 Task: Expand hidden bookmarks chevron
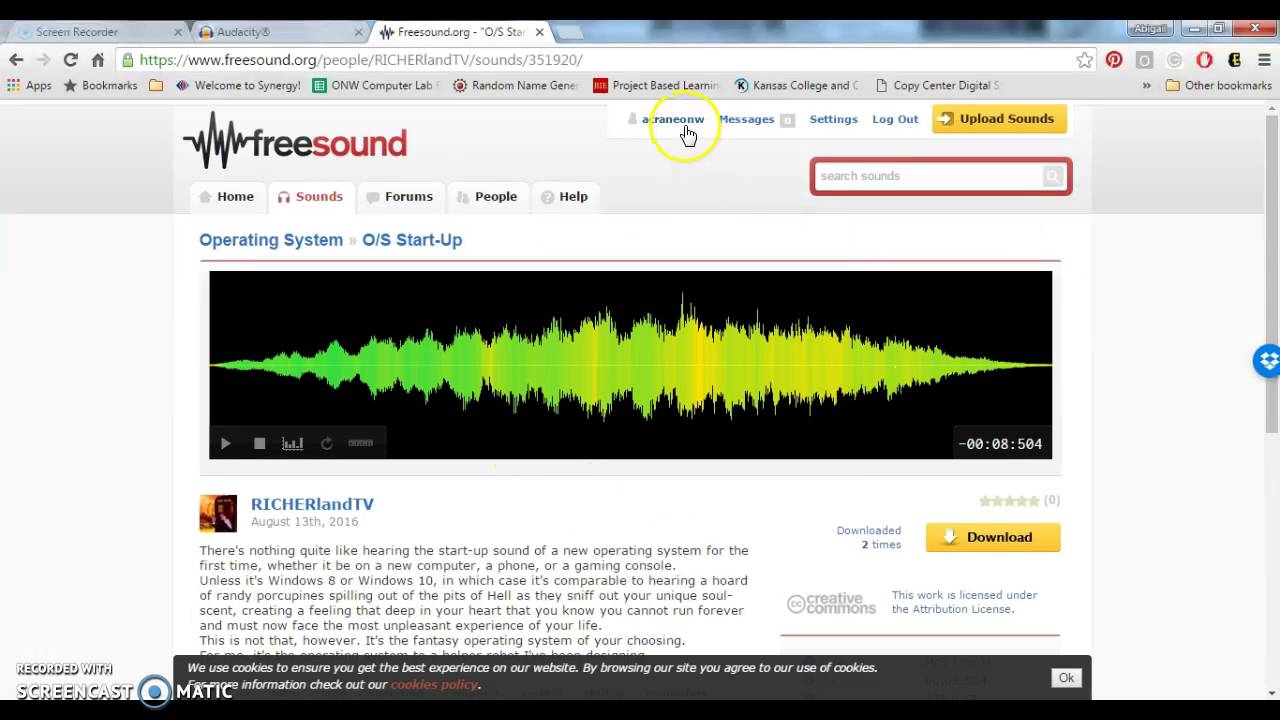(x=1146, y=86)
